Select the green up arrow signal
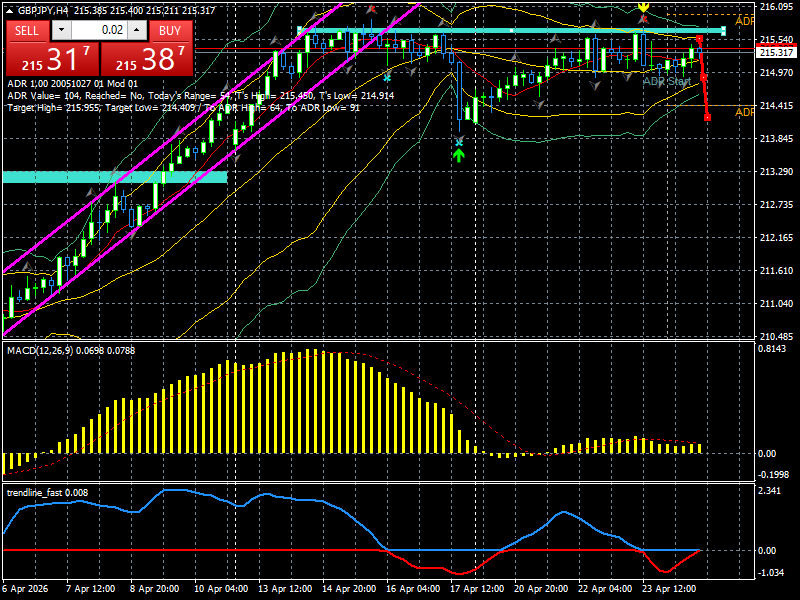 pyautogui.click(x=459, y=156)
